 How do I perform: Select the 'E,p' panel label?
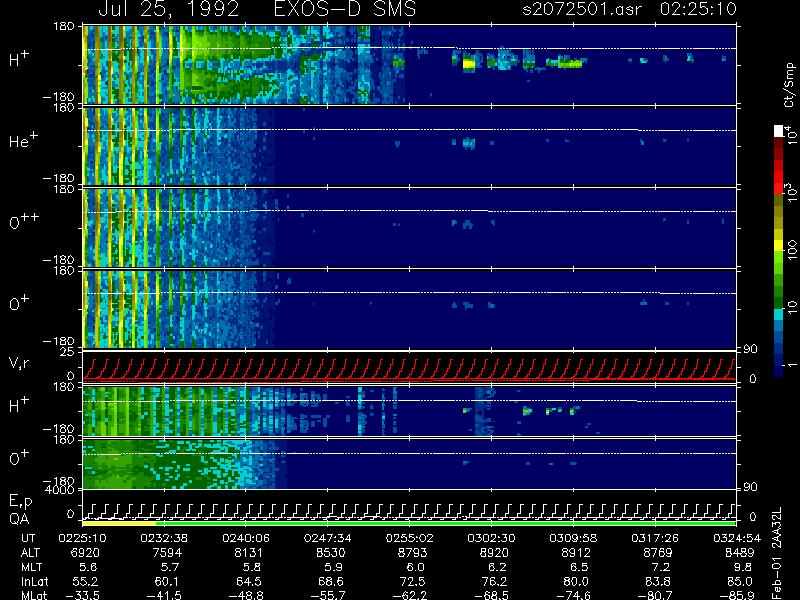(20, 502)
